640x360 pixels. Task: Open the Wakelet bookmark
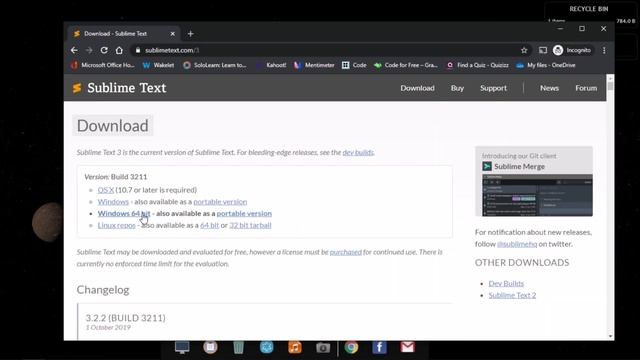point(158,65)
